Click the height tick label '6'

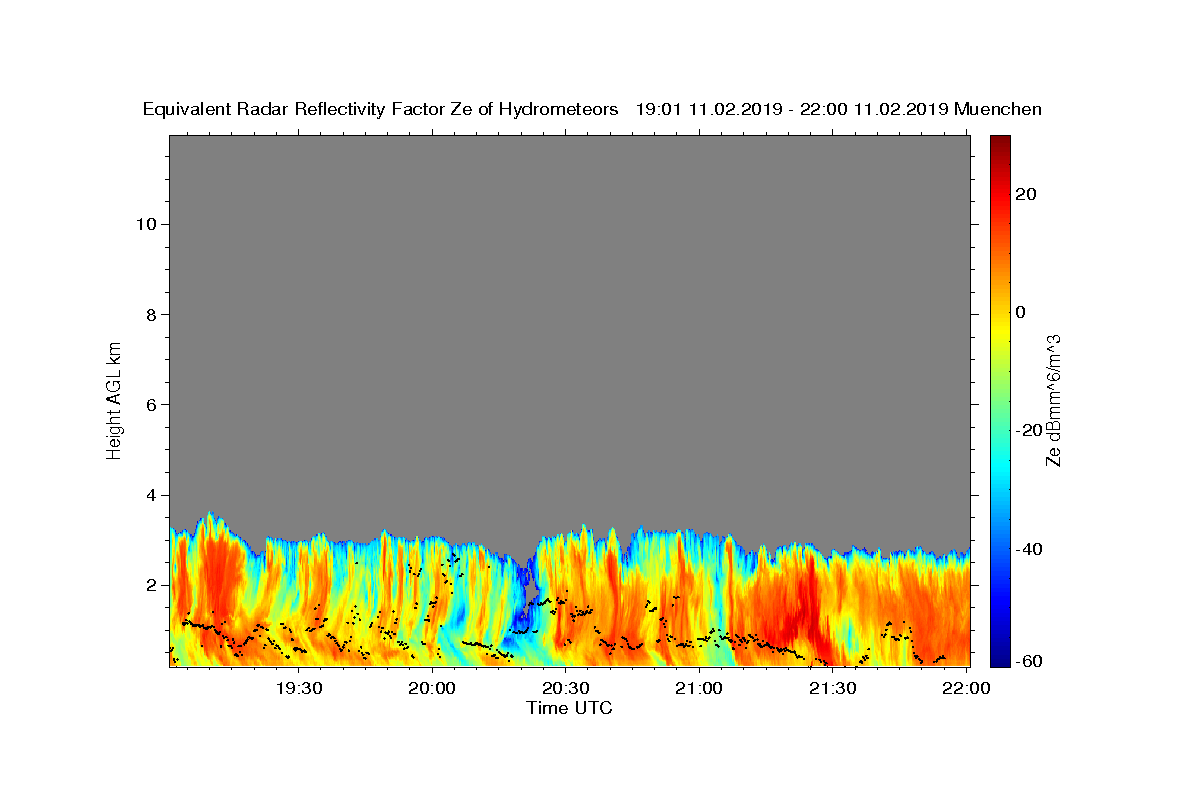[x=152, y=404]
